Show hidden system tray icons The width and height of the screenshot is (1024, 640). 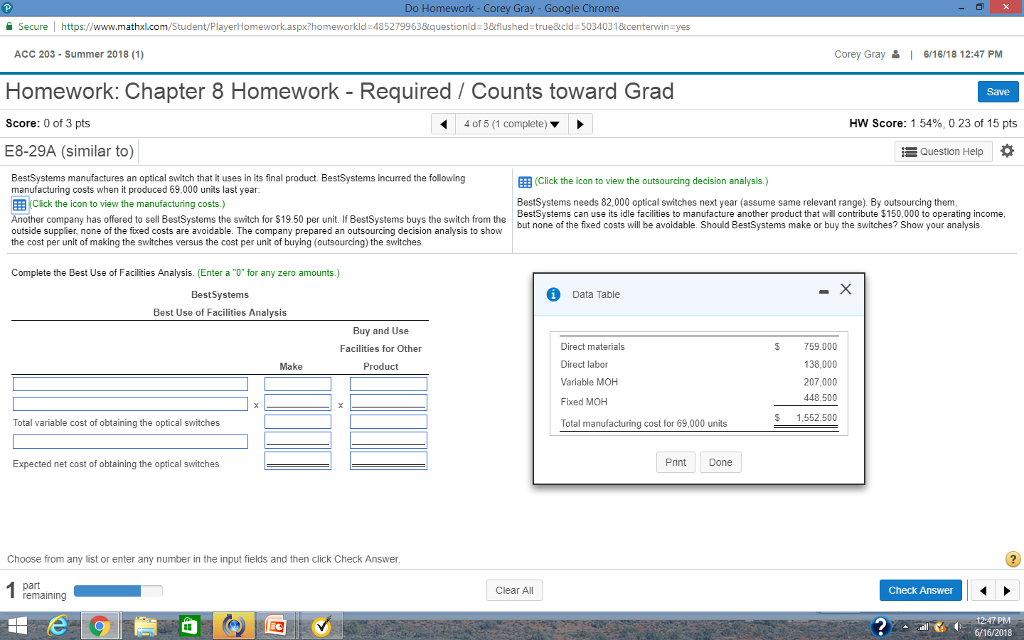click(906, 628)
